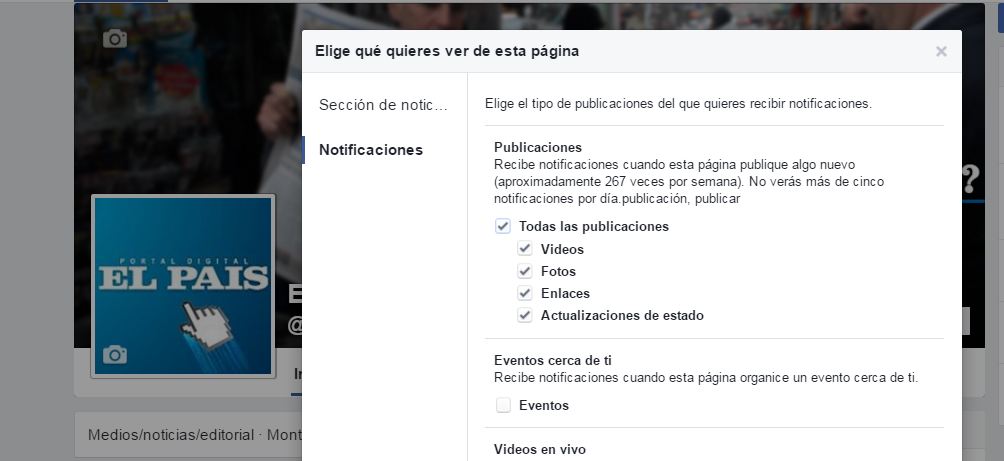Open the Sección de noticias tab
Viewport: 1004px width, 461px height.
(x=383, y=105)
